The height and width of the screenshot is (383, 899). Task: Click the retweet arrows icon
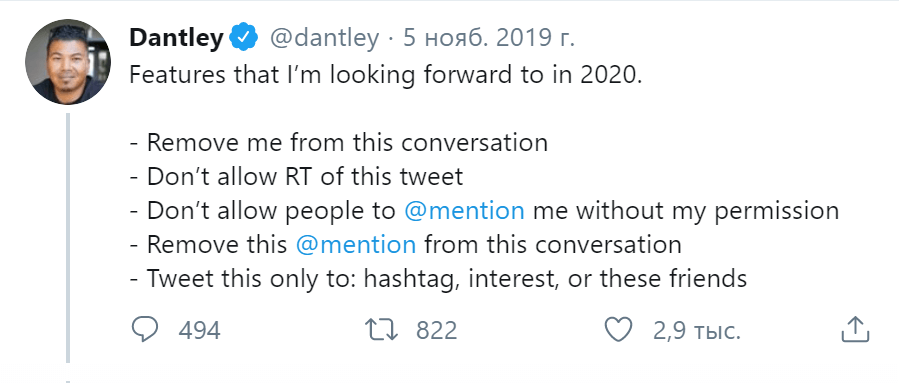381,331
